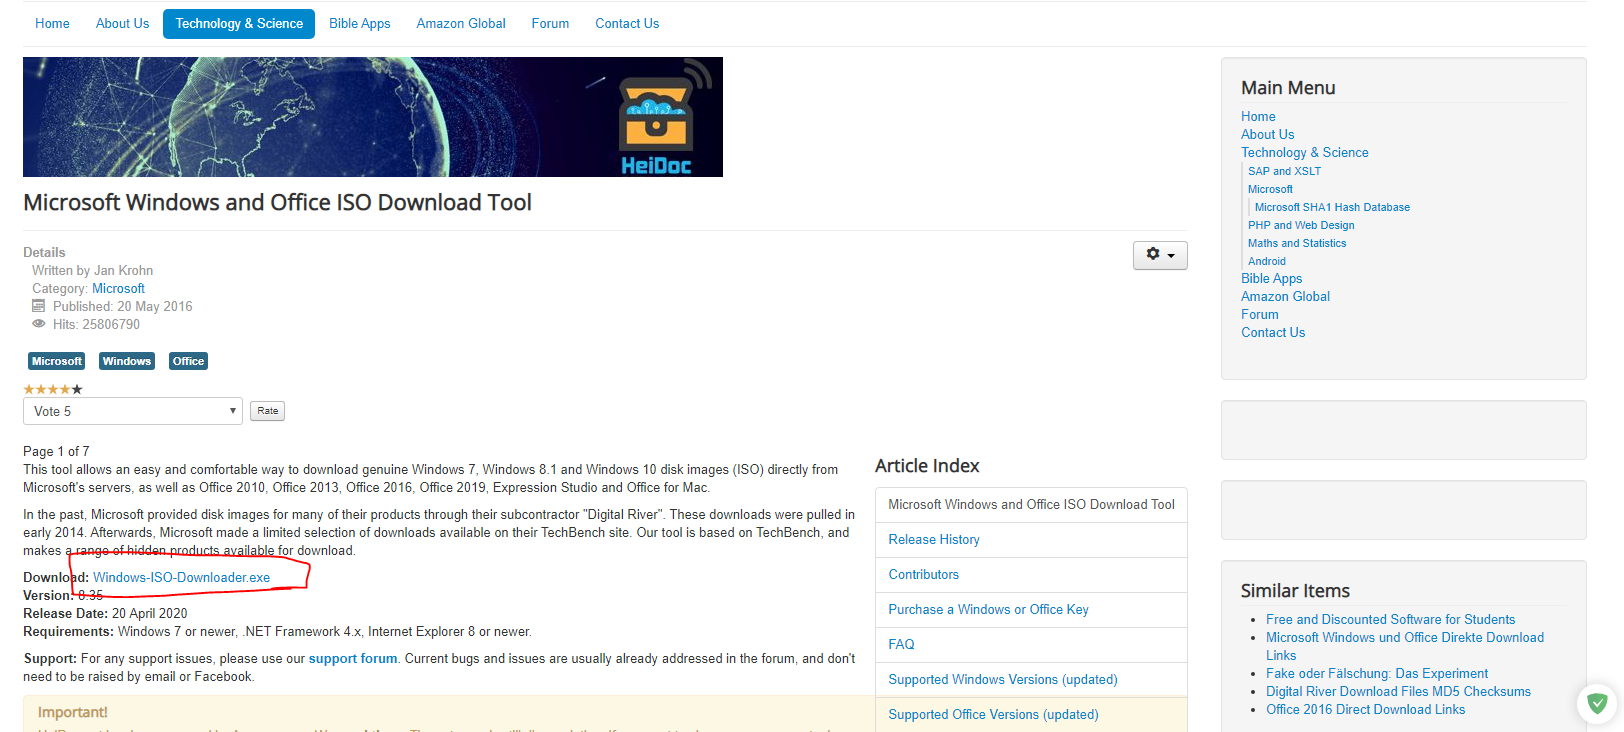Image resolution: width=1624 pixels, height=732 pixels.
Task: Click Bible Apps in Main Menu sidebar
Action: point(1272,278)
